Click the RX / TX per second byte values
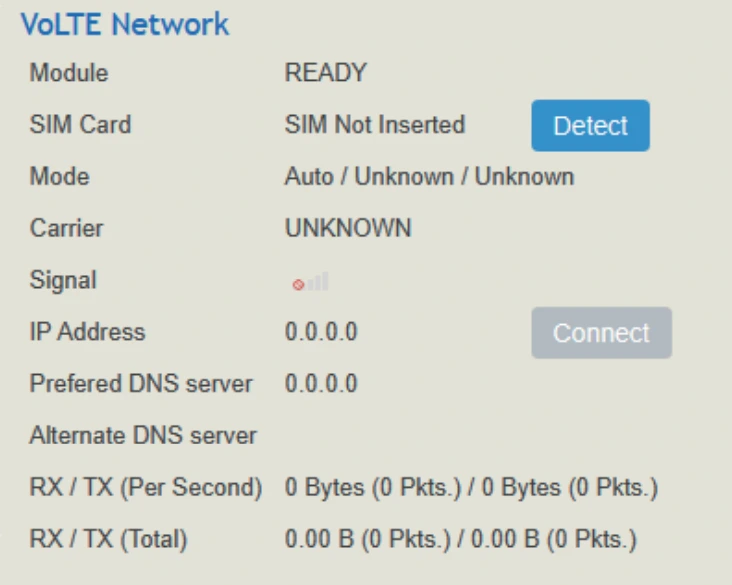Viewport: 732px width, 585px height. 471,489
